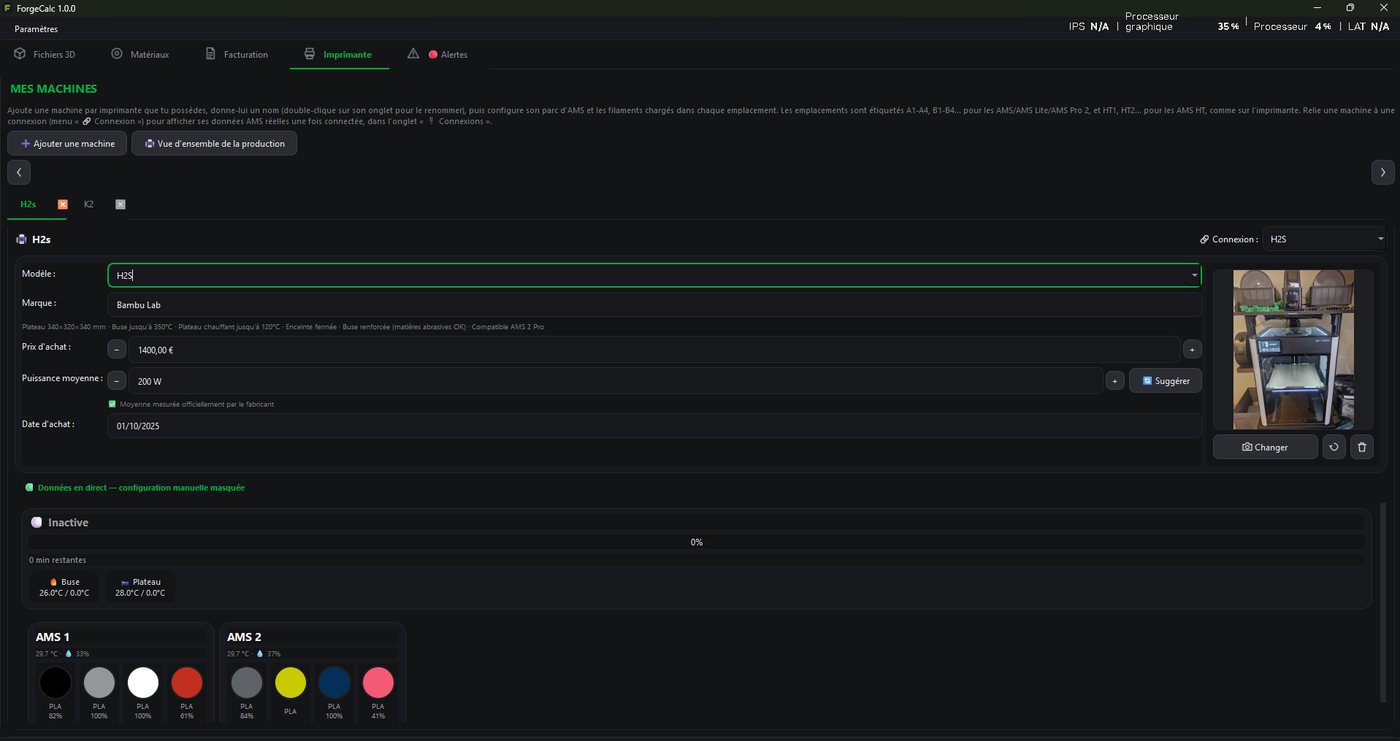The height and width of the screenshot is (741, 1400).
Task: Select the K2 machine tab
Action: 89,204
